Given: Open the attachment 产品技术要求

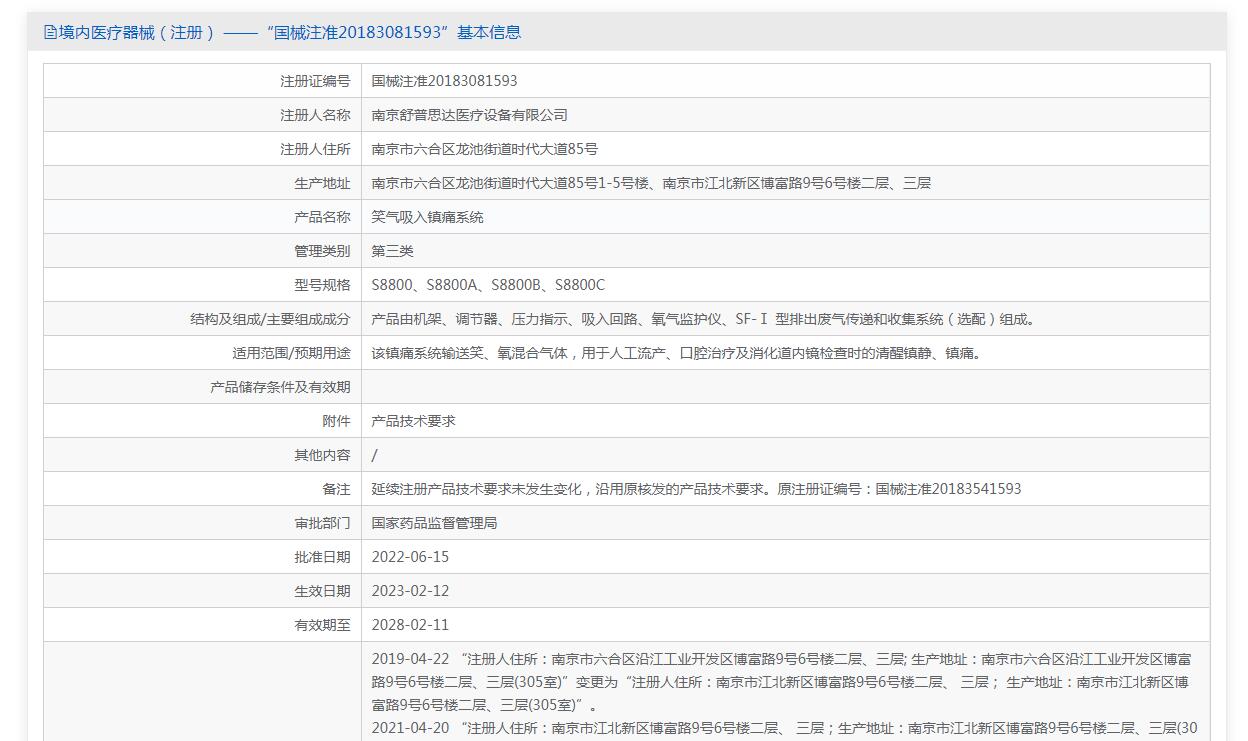Looking at the screenshot, I should click(x=413, y=421).
